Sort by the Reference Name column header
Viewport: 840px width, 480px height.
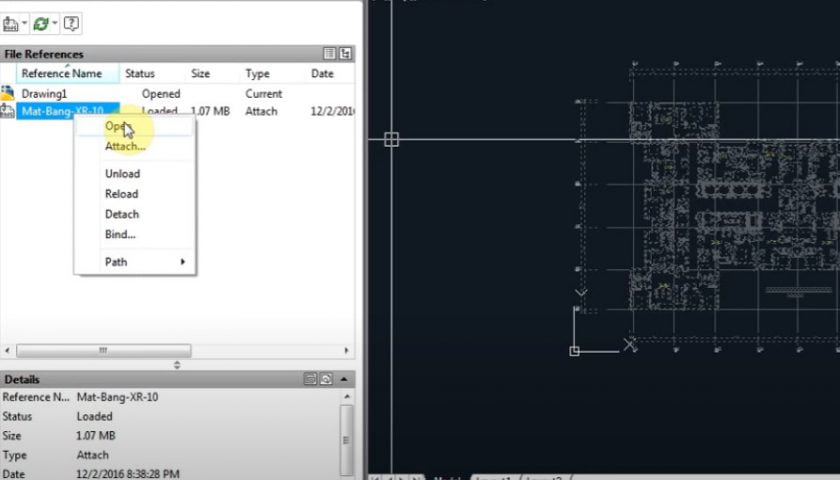tap(62, 74)
